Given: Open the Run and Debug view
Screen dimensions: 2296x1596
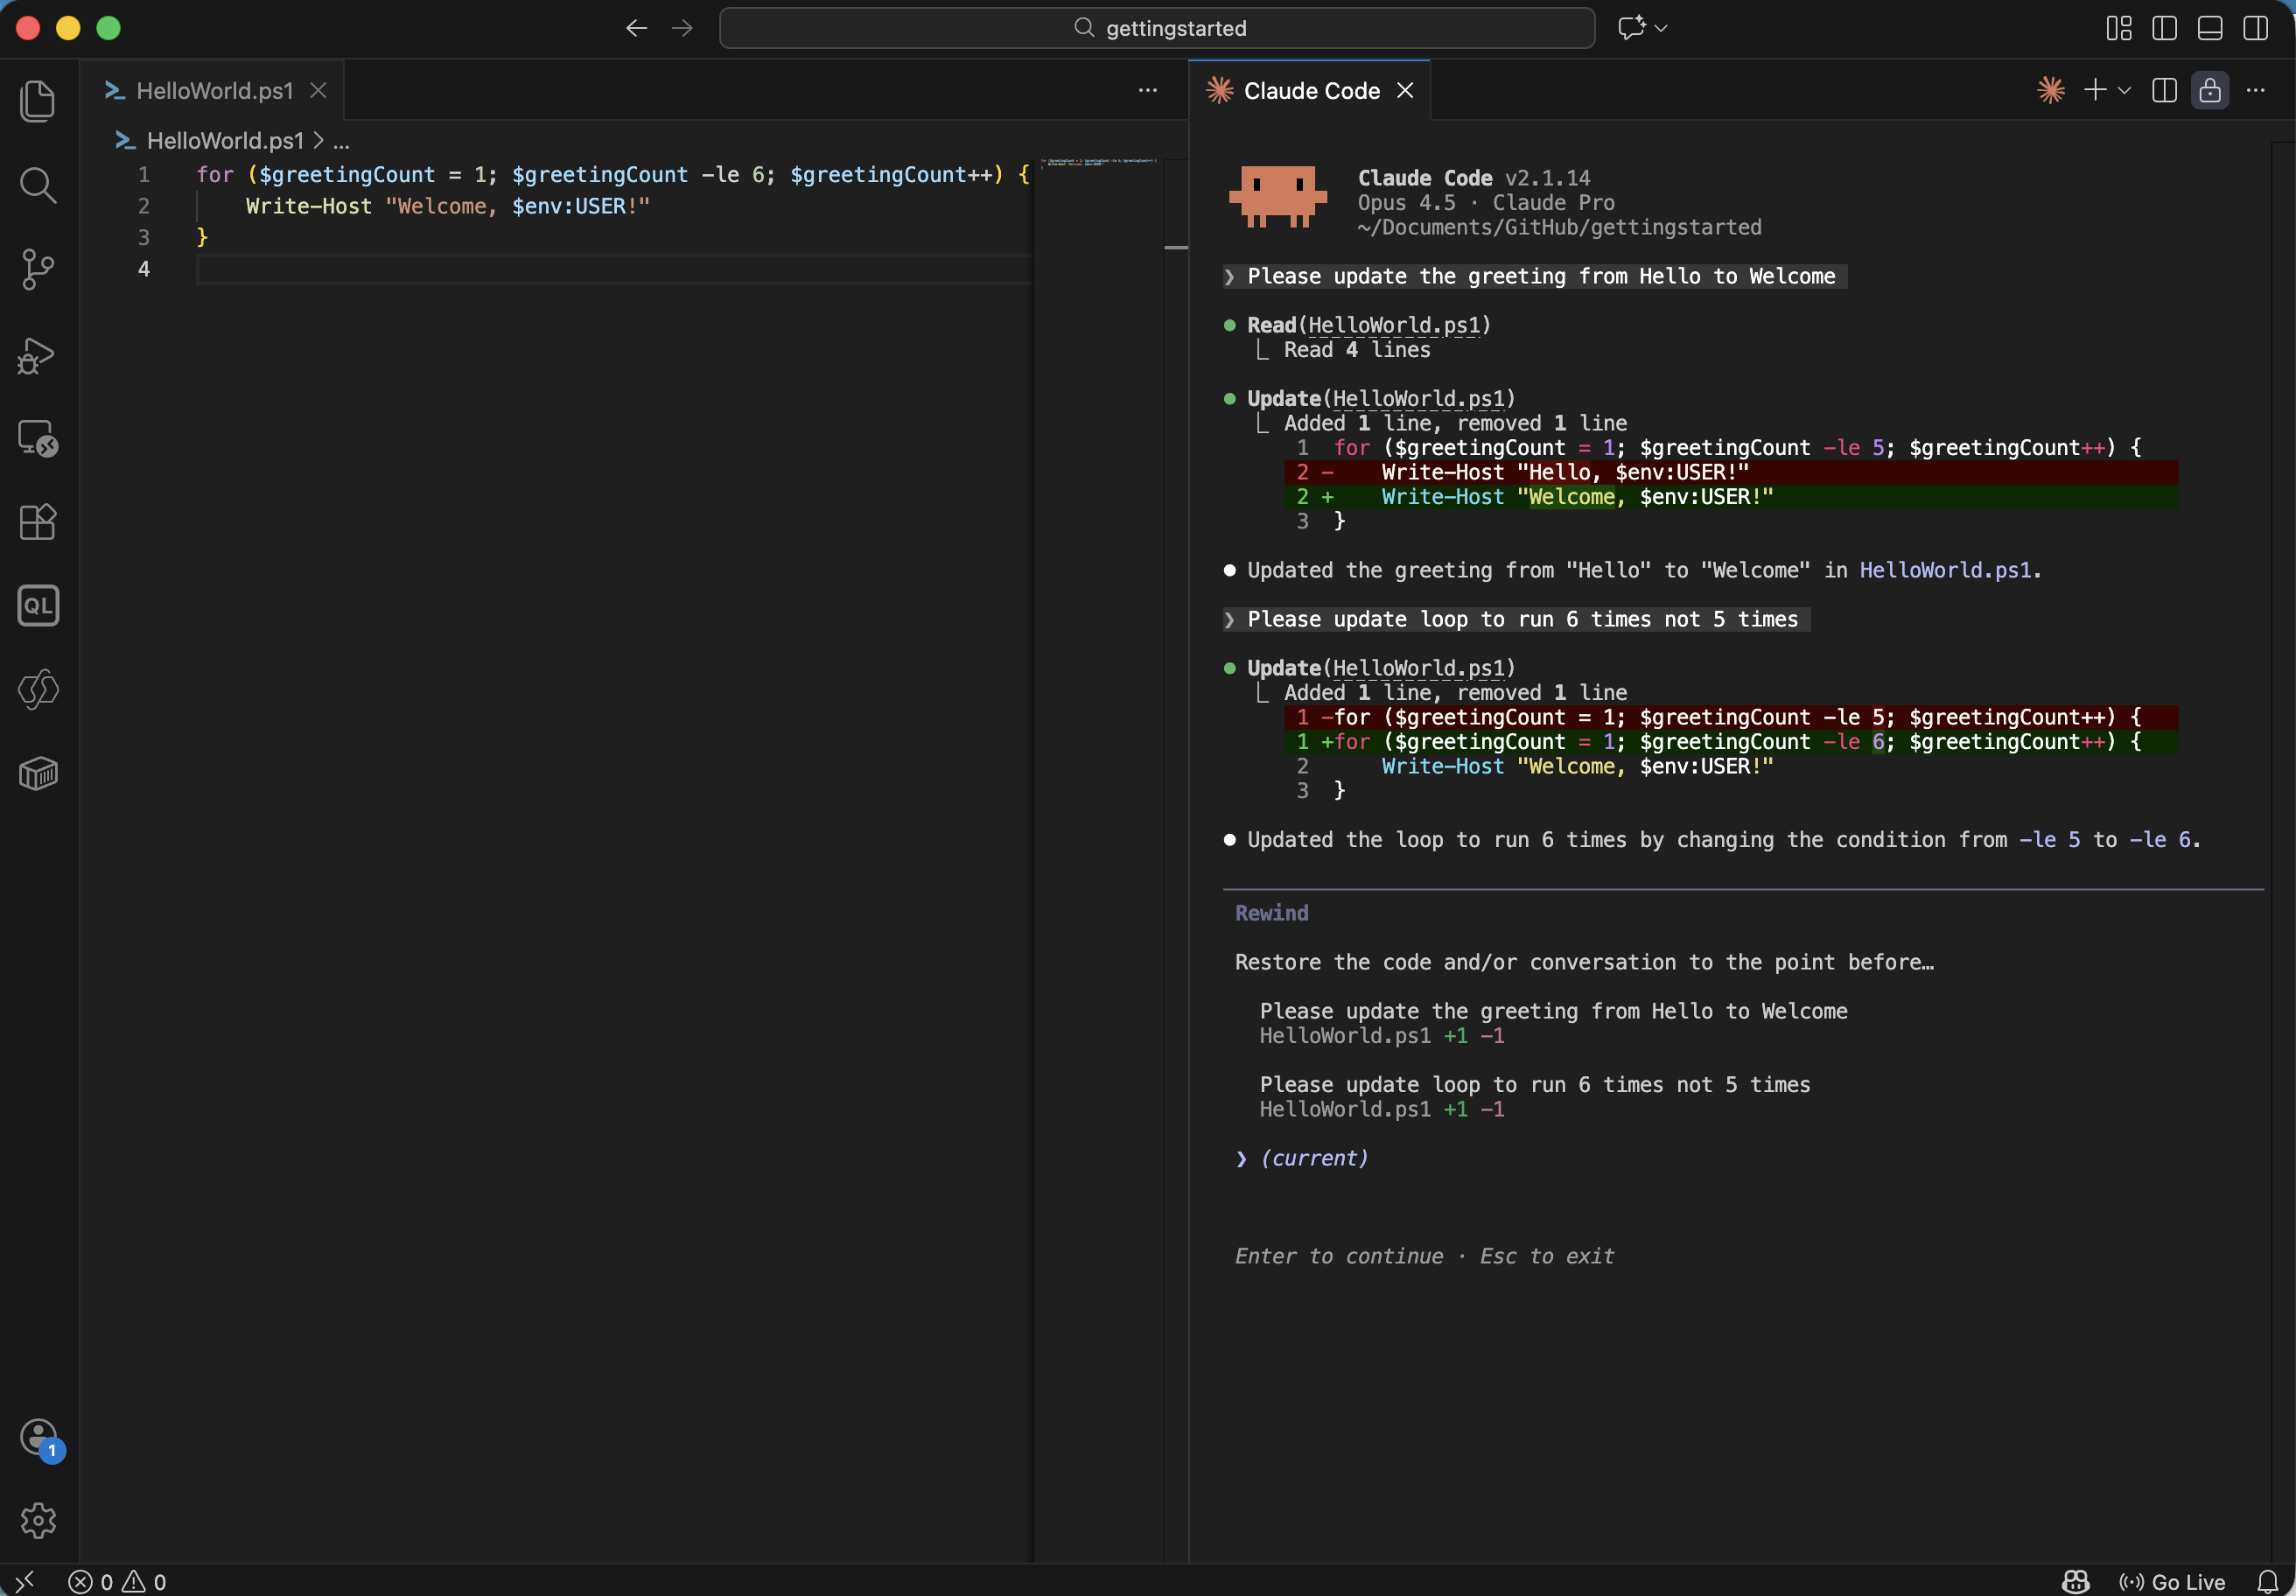Looking at the screenshot, I should (36, 356).
